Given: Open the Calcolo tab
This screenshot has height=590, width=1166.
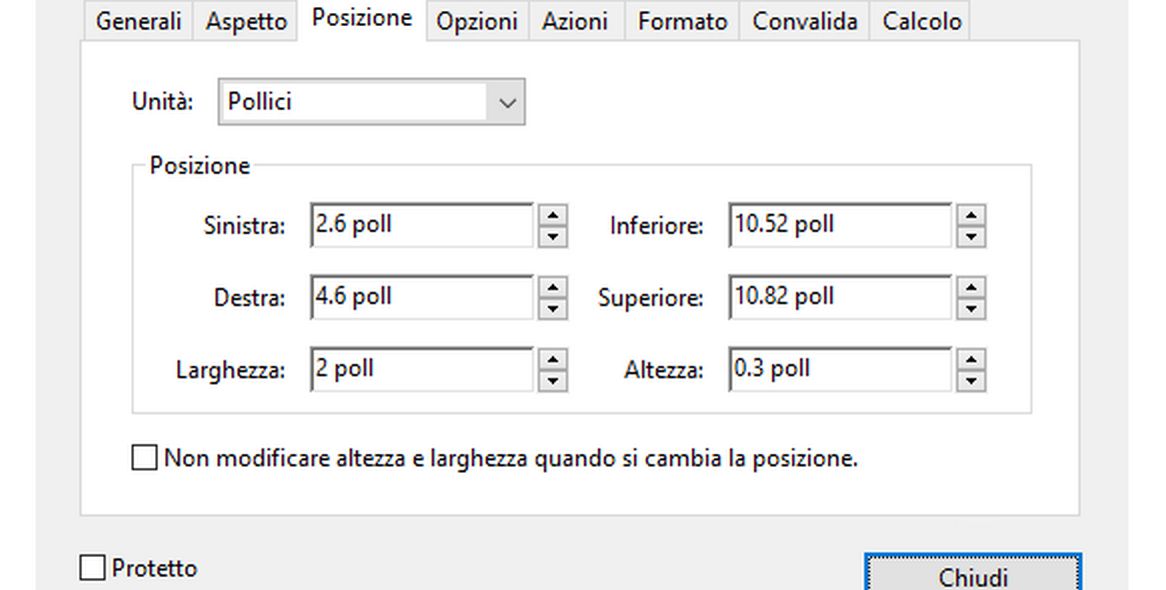Looking at the screenshot, I should pos(921,22).
